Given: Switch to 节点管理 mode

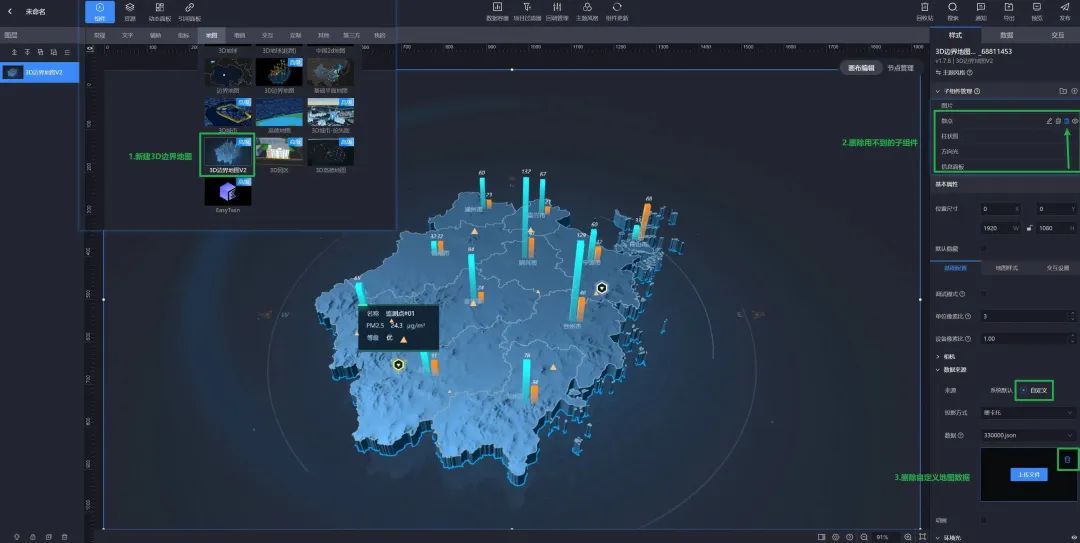Looking at the screenshot, I should point(900,68).
